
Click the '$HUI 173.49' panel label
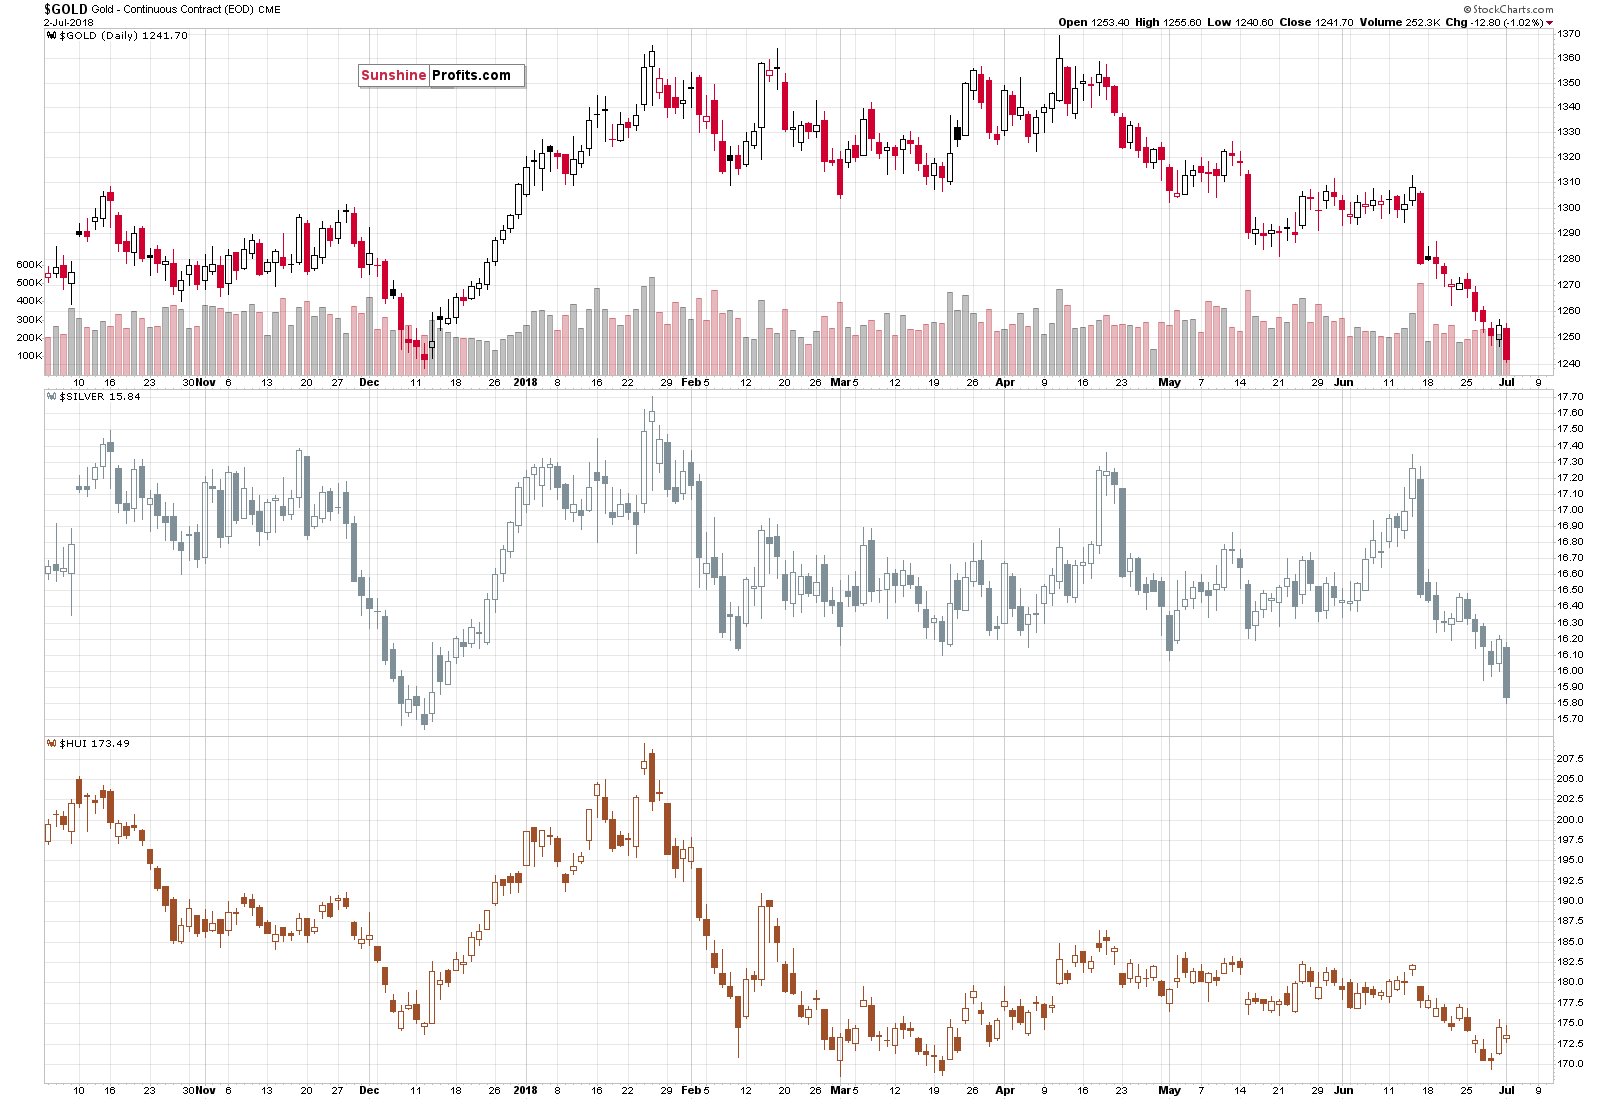[x=94, y=744]
